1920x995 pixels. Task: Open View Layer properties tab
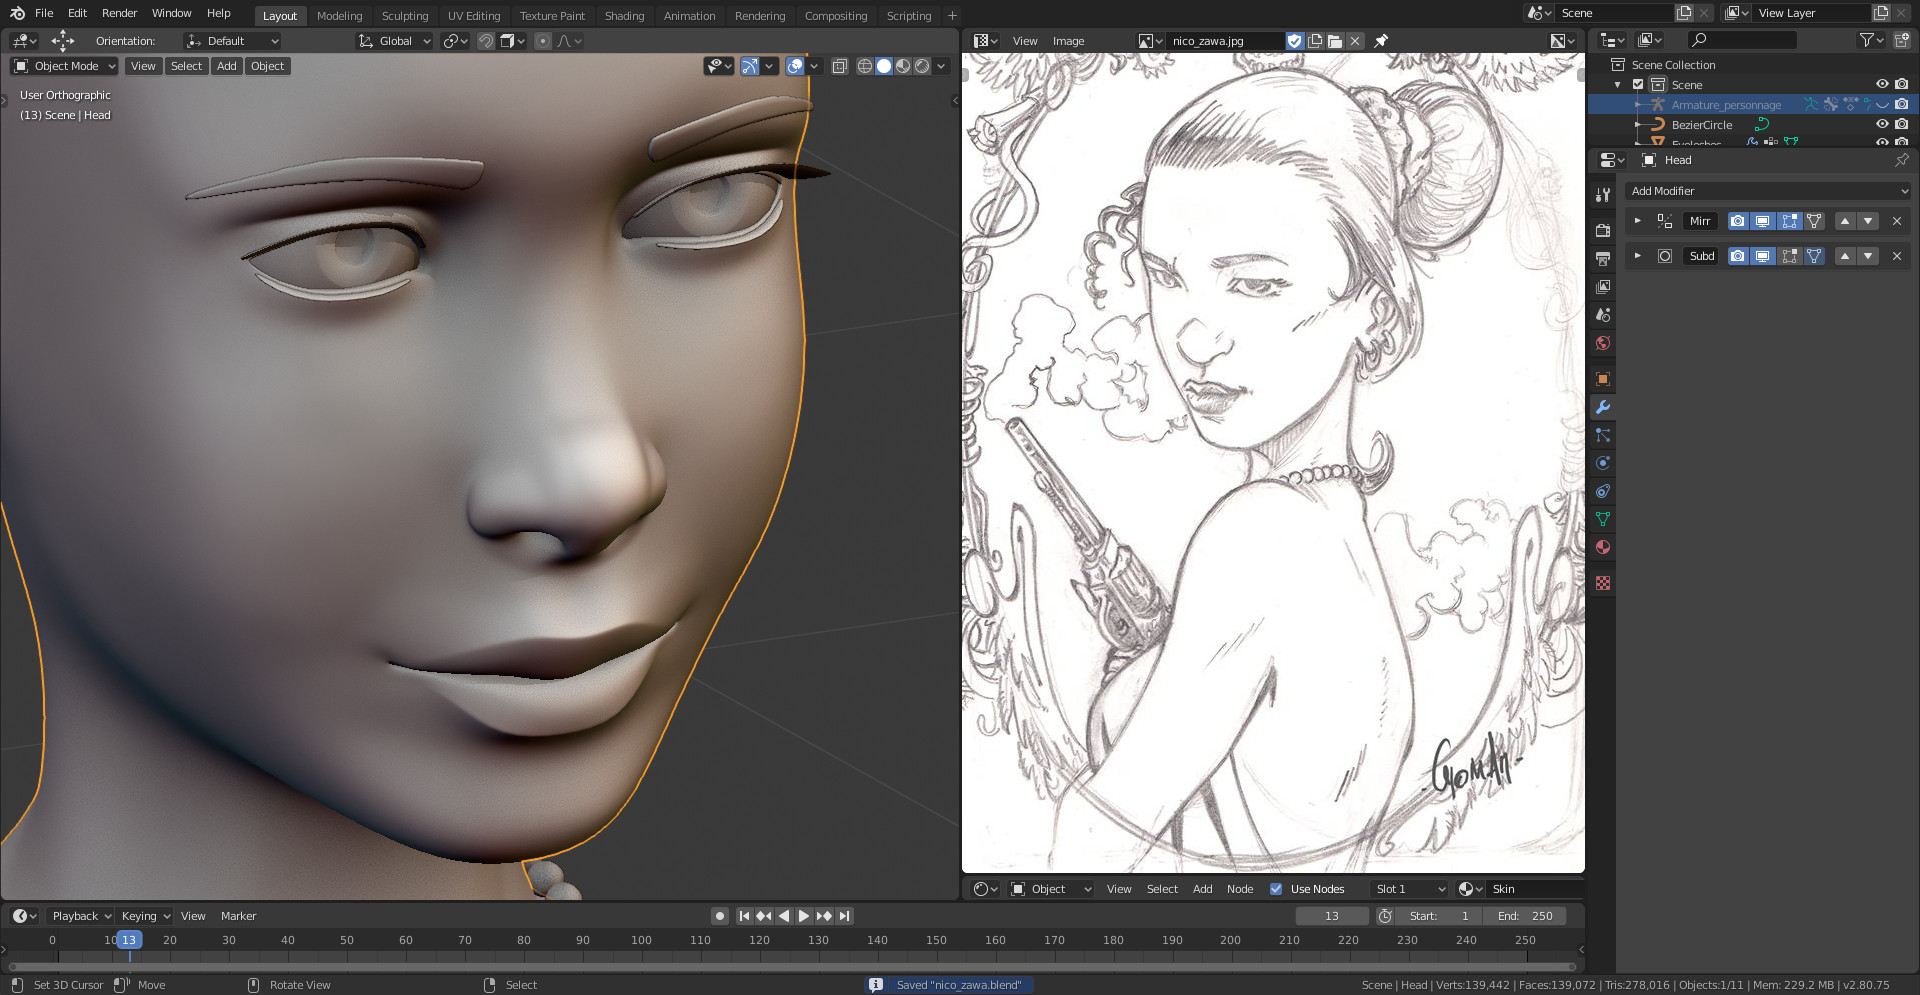tap(1603, 286)
